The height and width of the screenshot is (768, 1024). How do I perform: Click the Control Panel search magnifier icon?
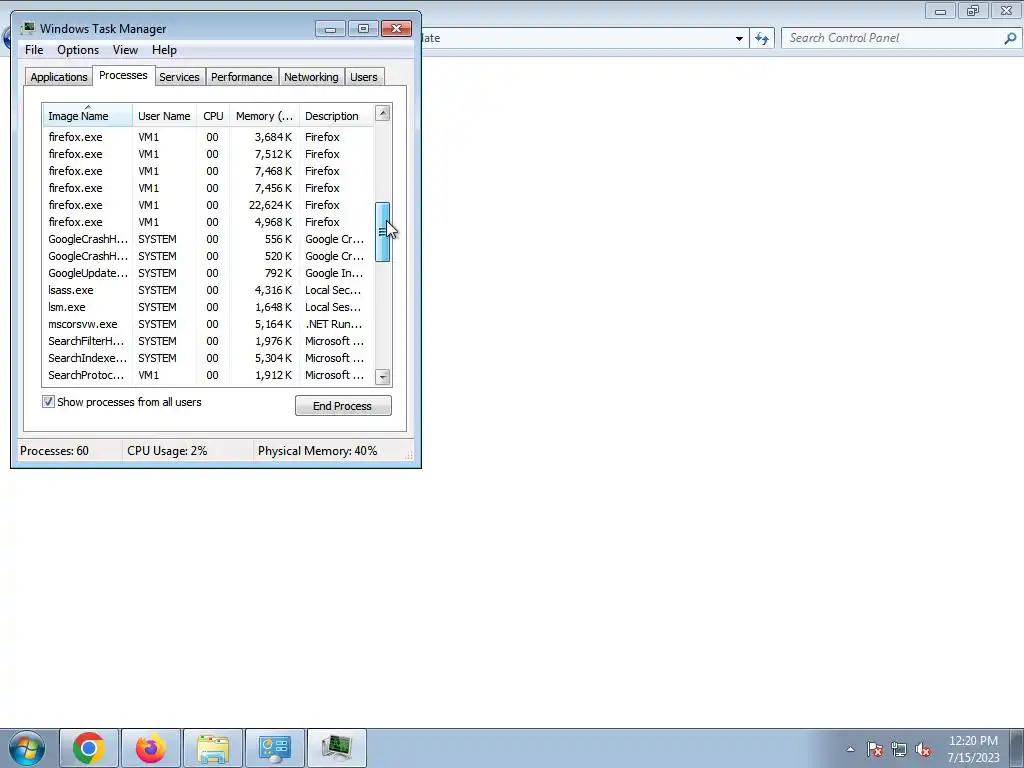1010,39
